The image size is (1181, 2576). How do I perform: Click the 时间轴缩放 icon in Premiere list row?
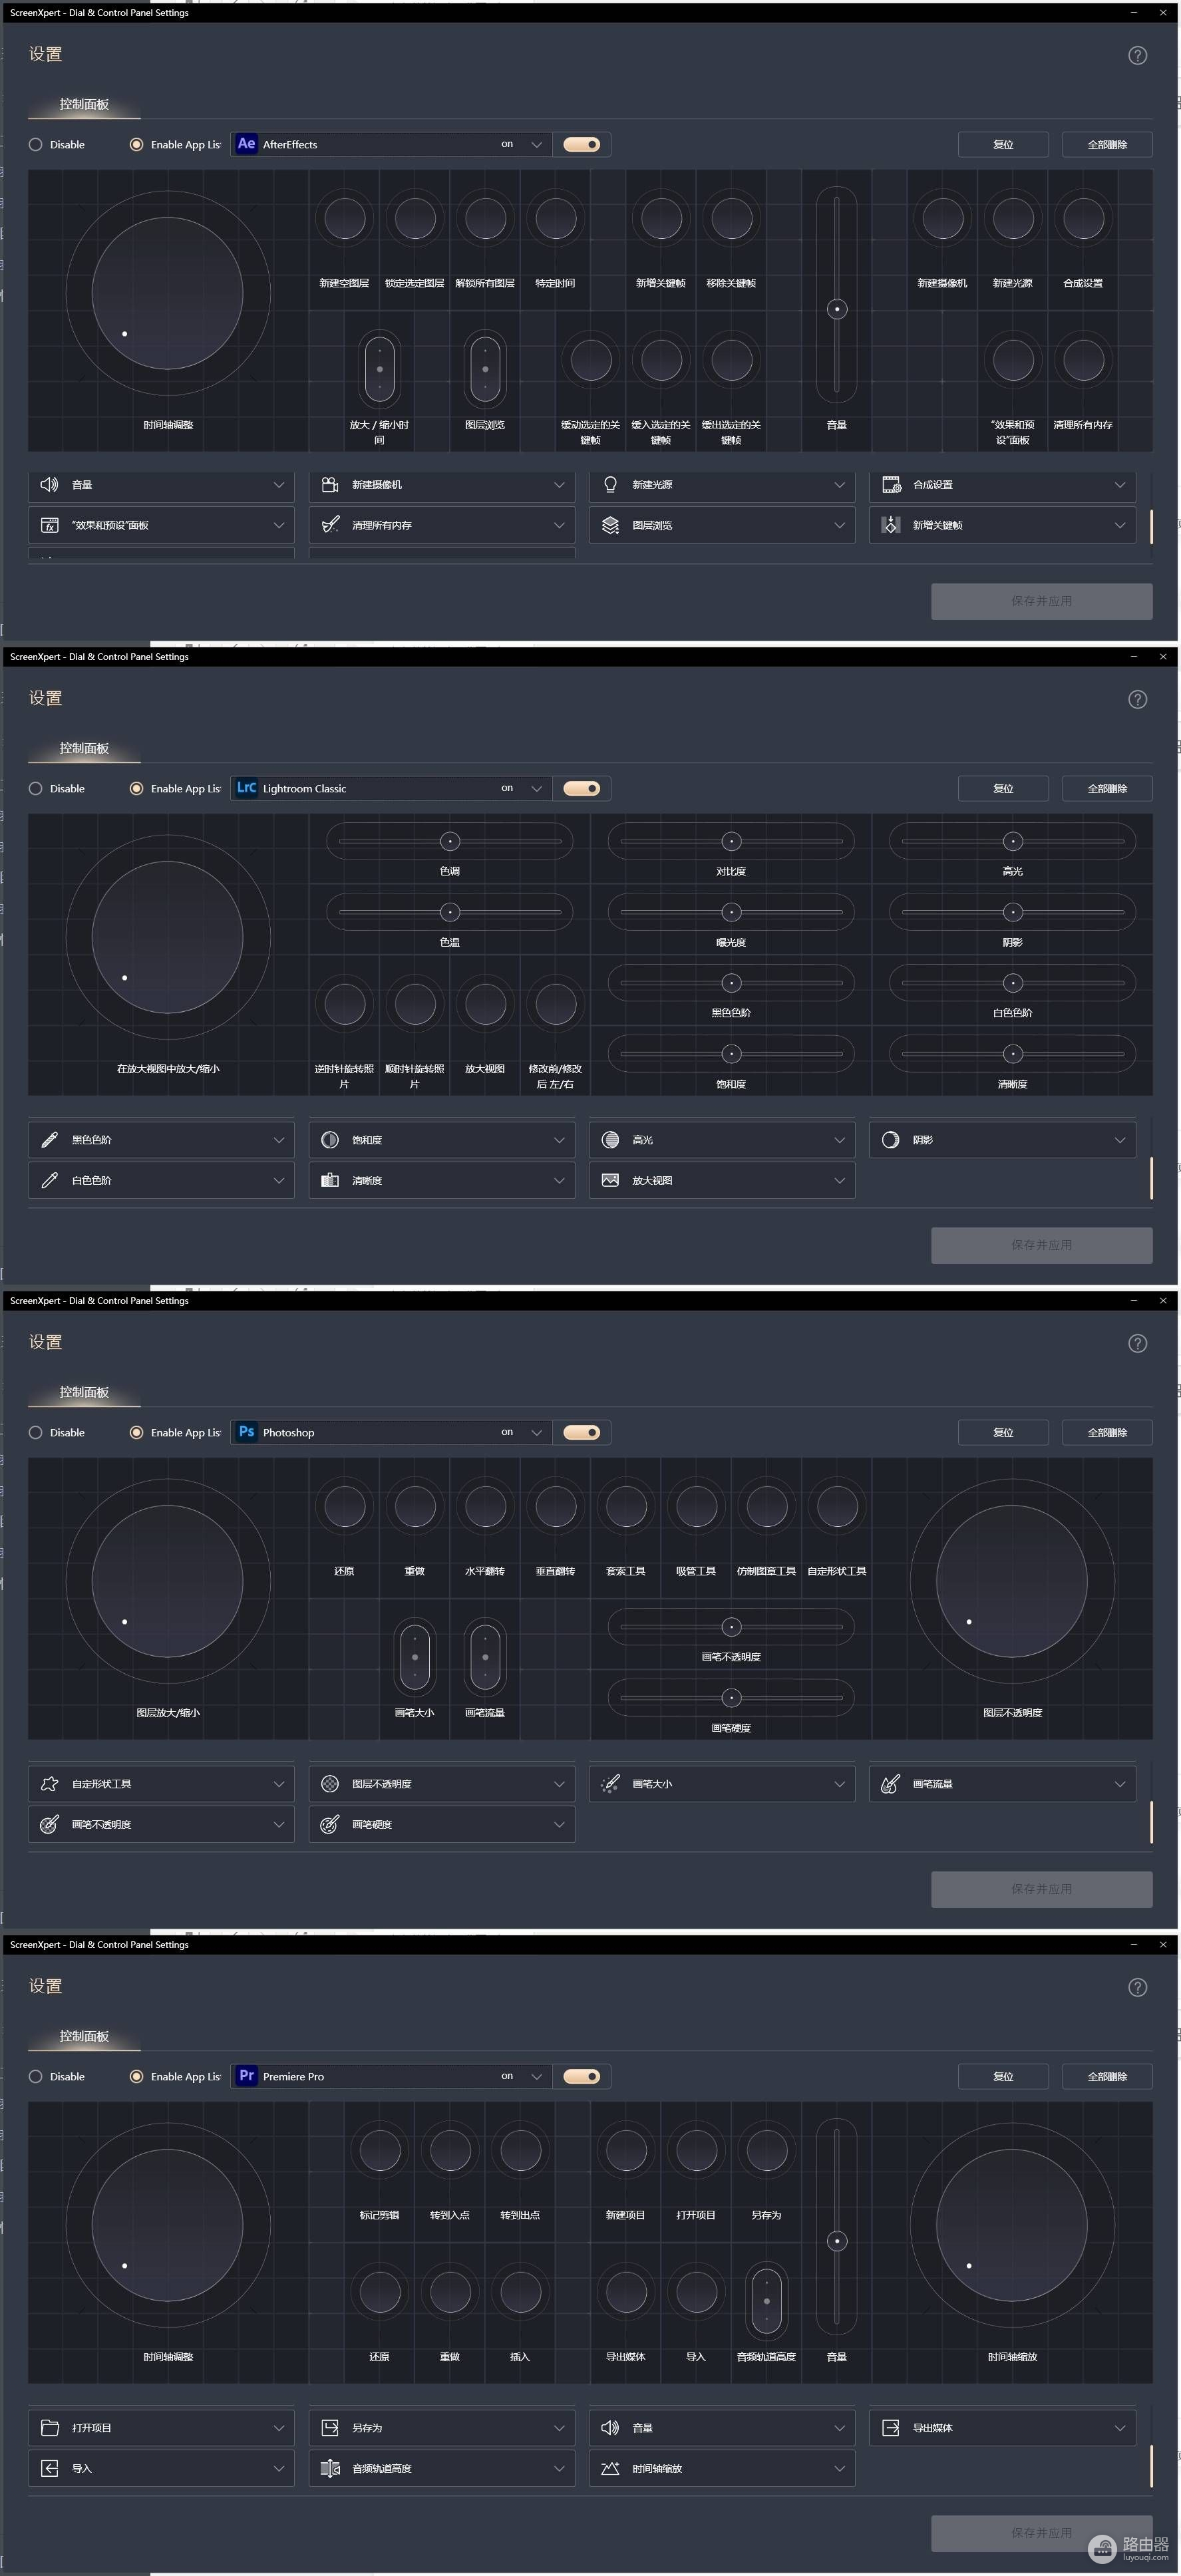pos(610,2468)
